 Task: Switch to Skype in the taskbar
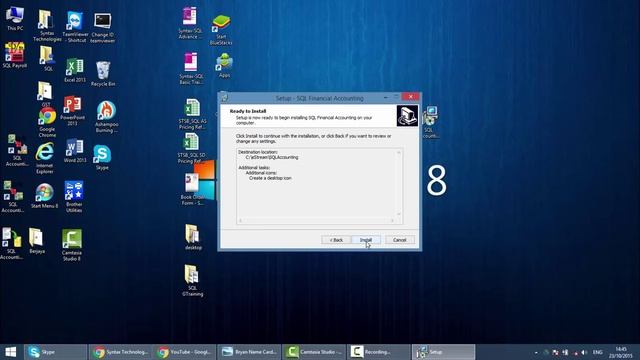[56, 352]
